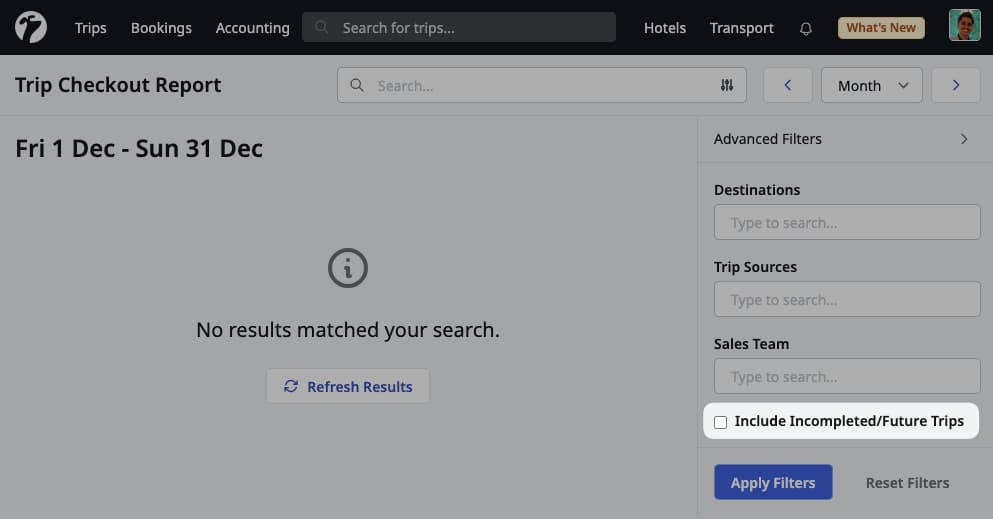
Task: Click the info icon above no results message
Action: pos(348,268)
